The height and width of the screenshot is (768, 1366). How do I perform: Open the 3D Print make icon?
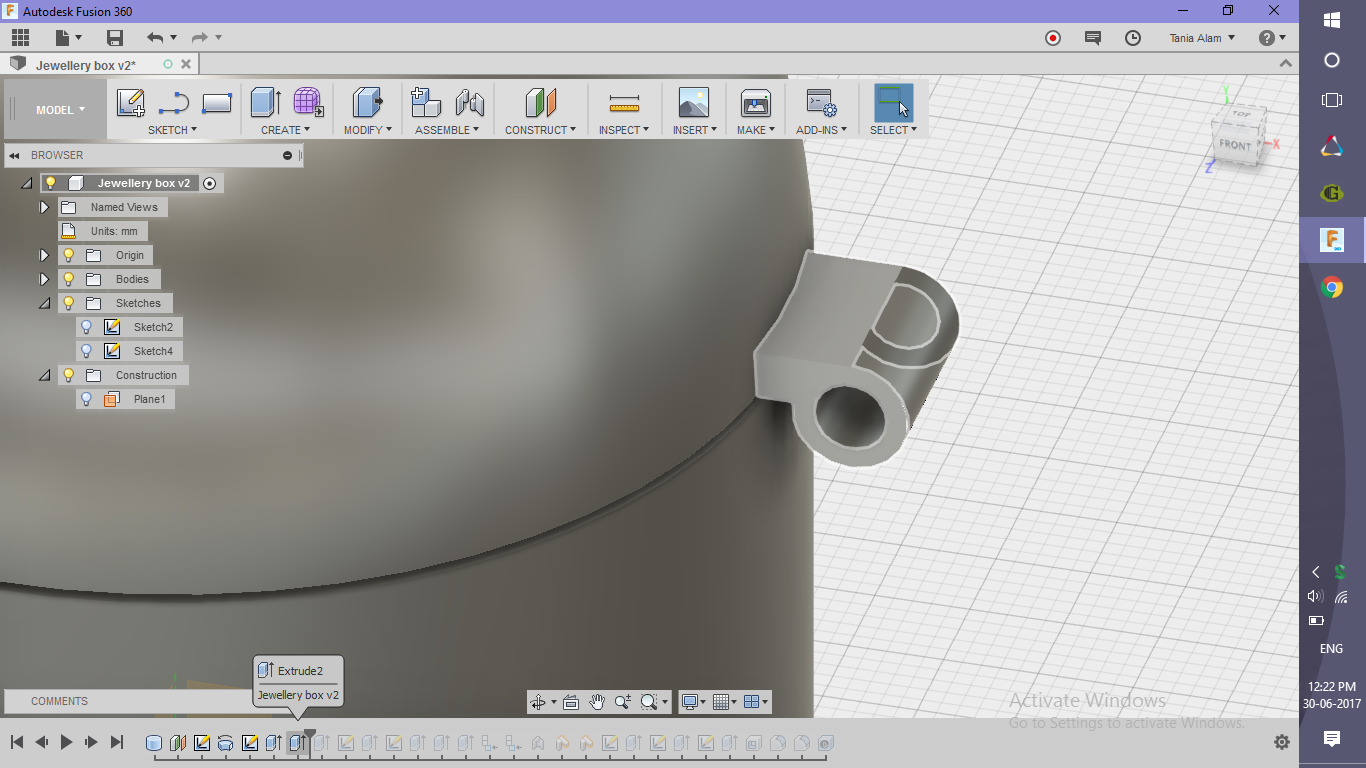pos(755,103)
